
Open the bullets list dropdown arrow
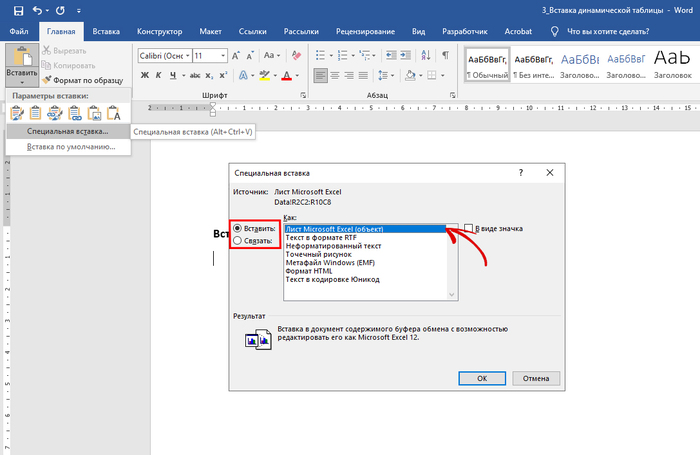pyautogui.click(x=331, y=56)
